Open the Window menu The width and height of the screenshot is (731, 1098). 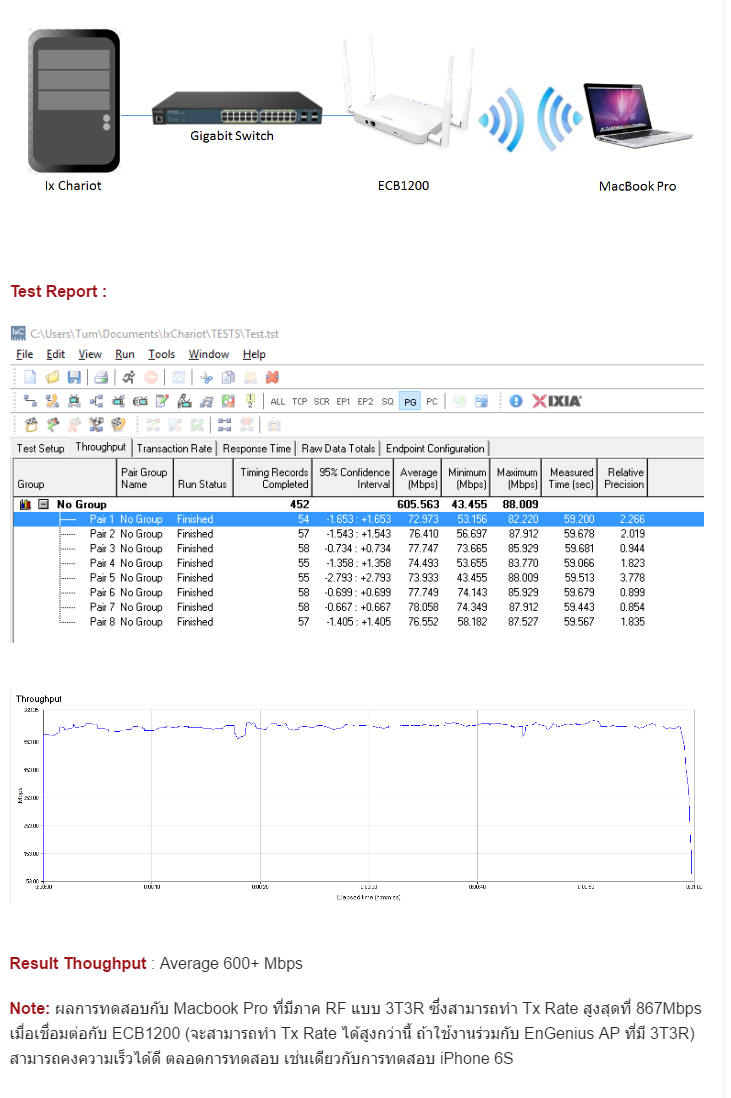click(x=209, y=354)
